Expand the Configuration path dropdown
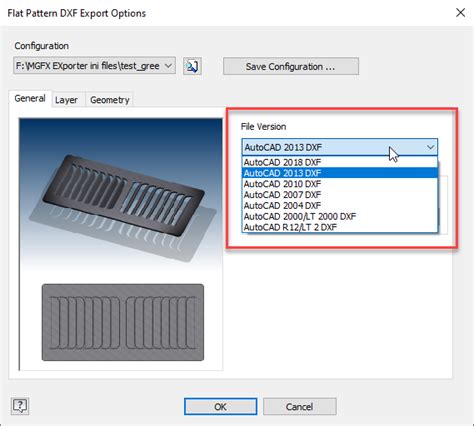Image resolution: width=474 pixels, height=426 pixels. point(168,66)
